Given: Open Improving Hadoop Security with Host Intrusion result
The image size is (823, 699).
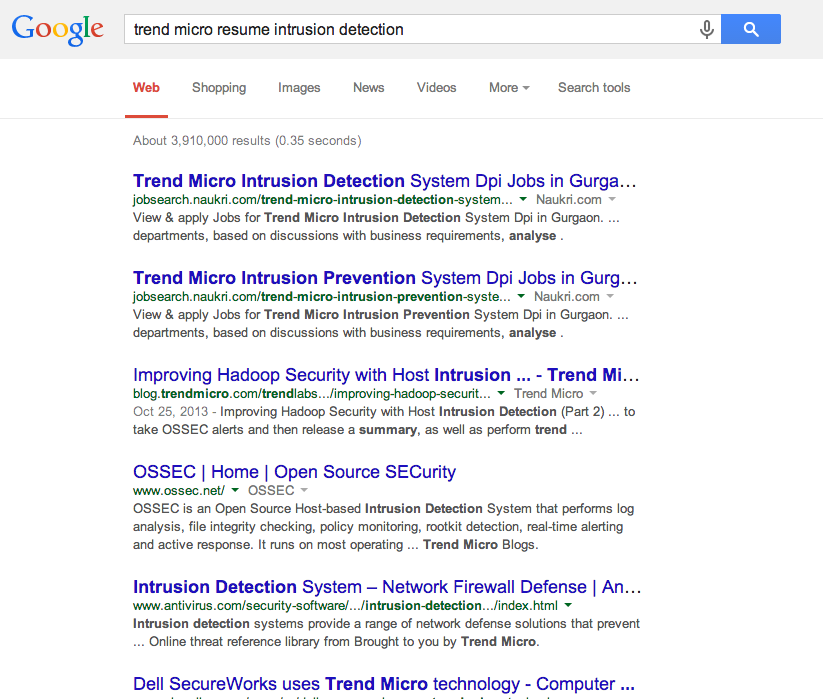Looking at the screenshot, I should (386, 375).
